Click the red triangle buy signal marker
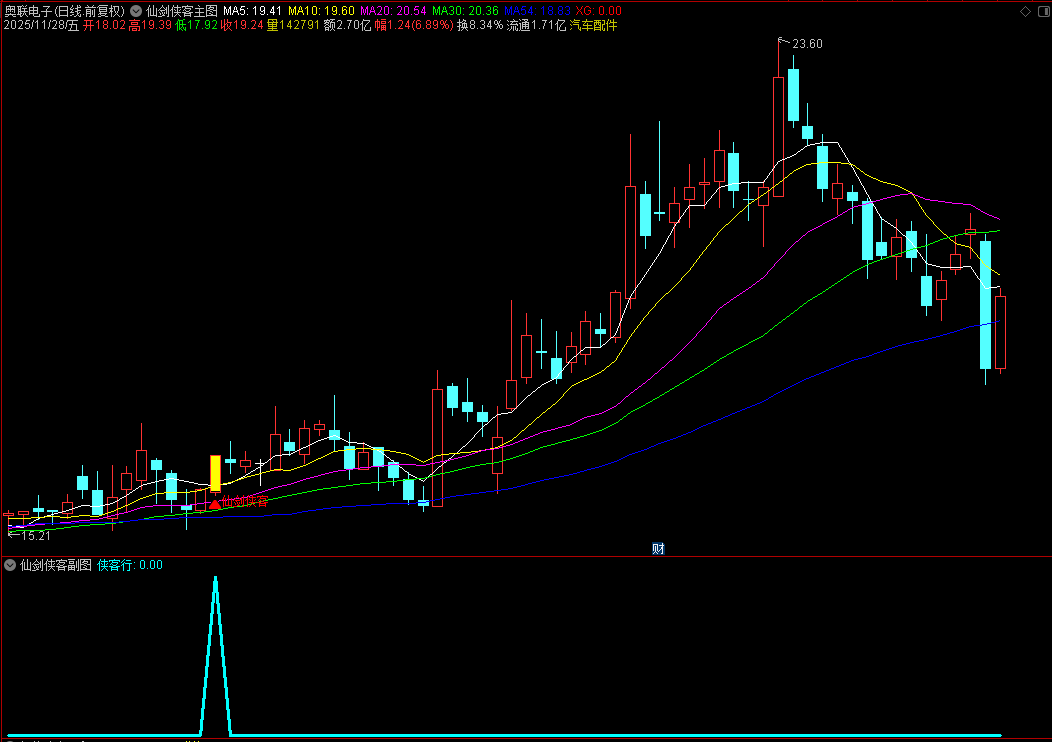 (x=214, y=503)
